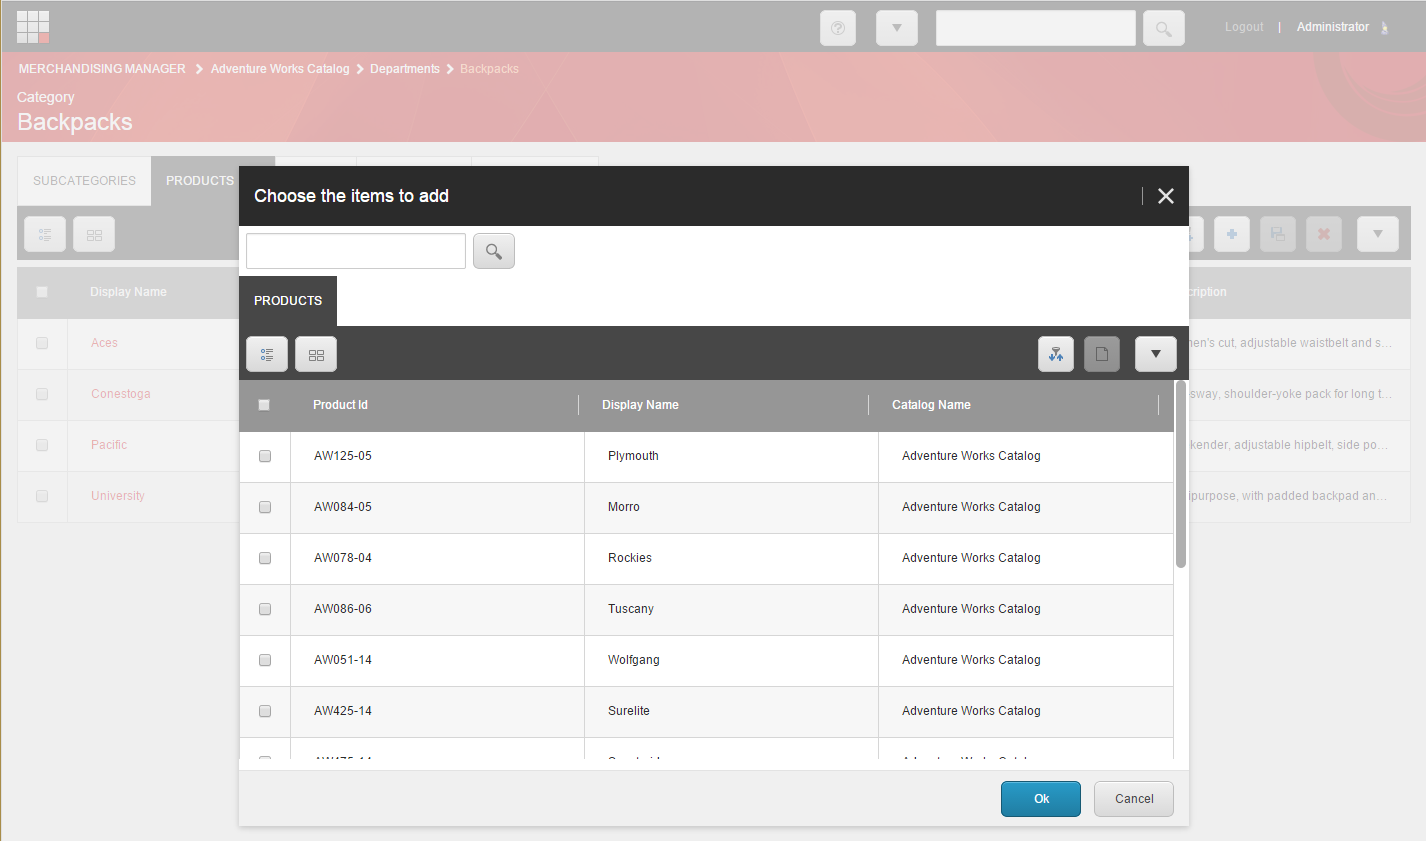This screenshot has height=841, width=1426.
Task: Click the magnifier search button in the dialog
Action: click(493, 252)
